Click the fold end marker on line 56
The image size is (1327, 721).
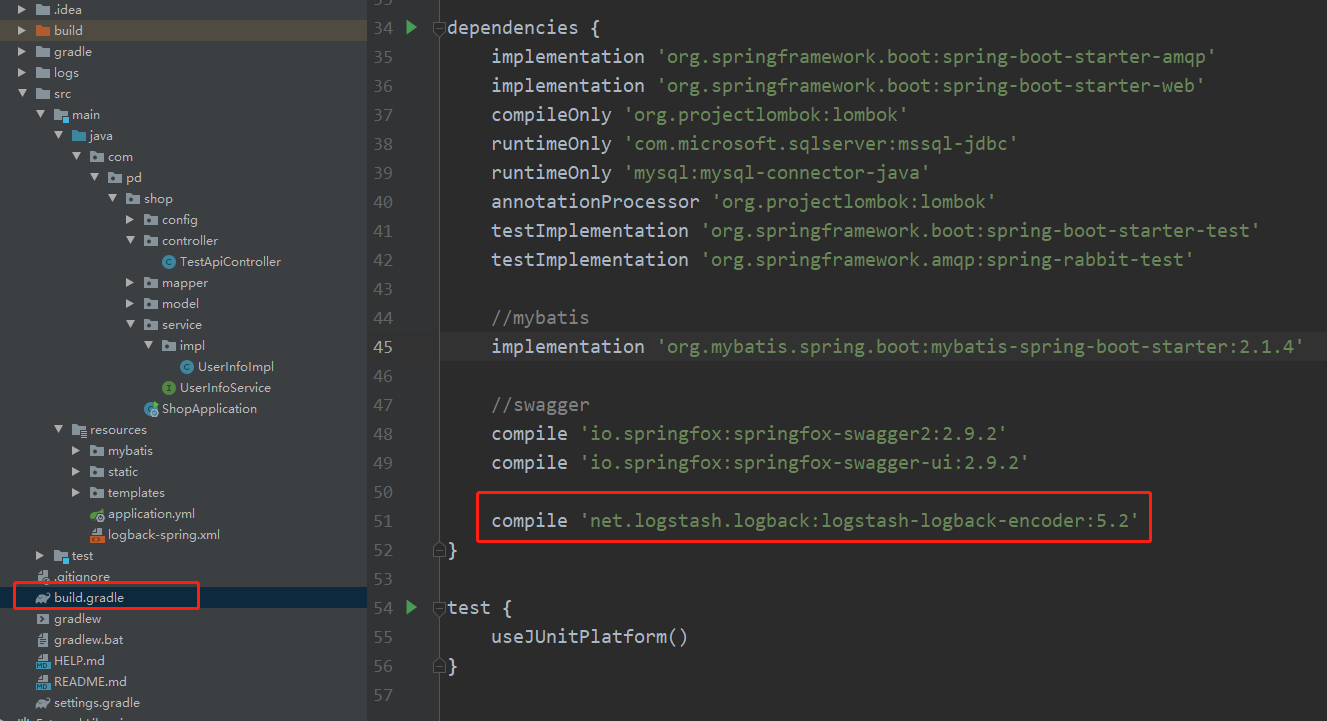pyautogui.click(x=438, y=666)
